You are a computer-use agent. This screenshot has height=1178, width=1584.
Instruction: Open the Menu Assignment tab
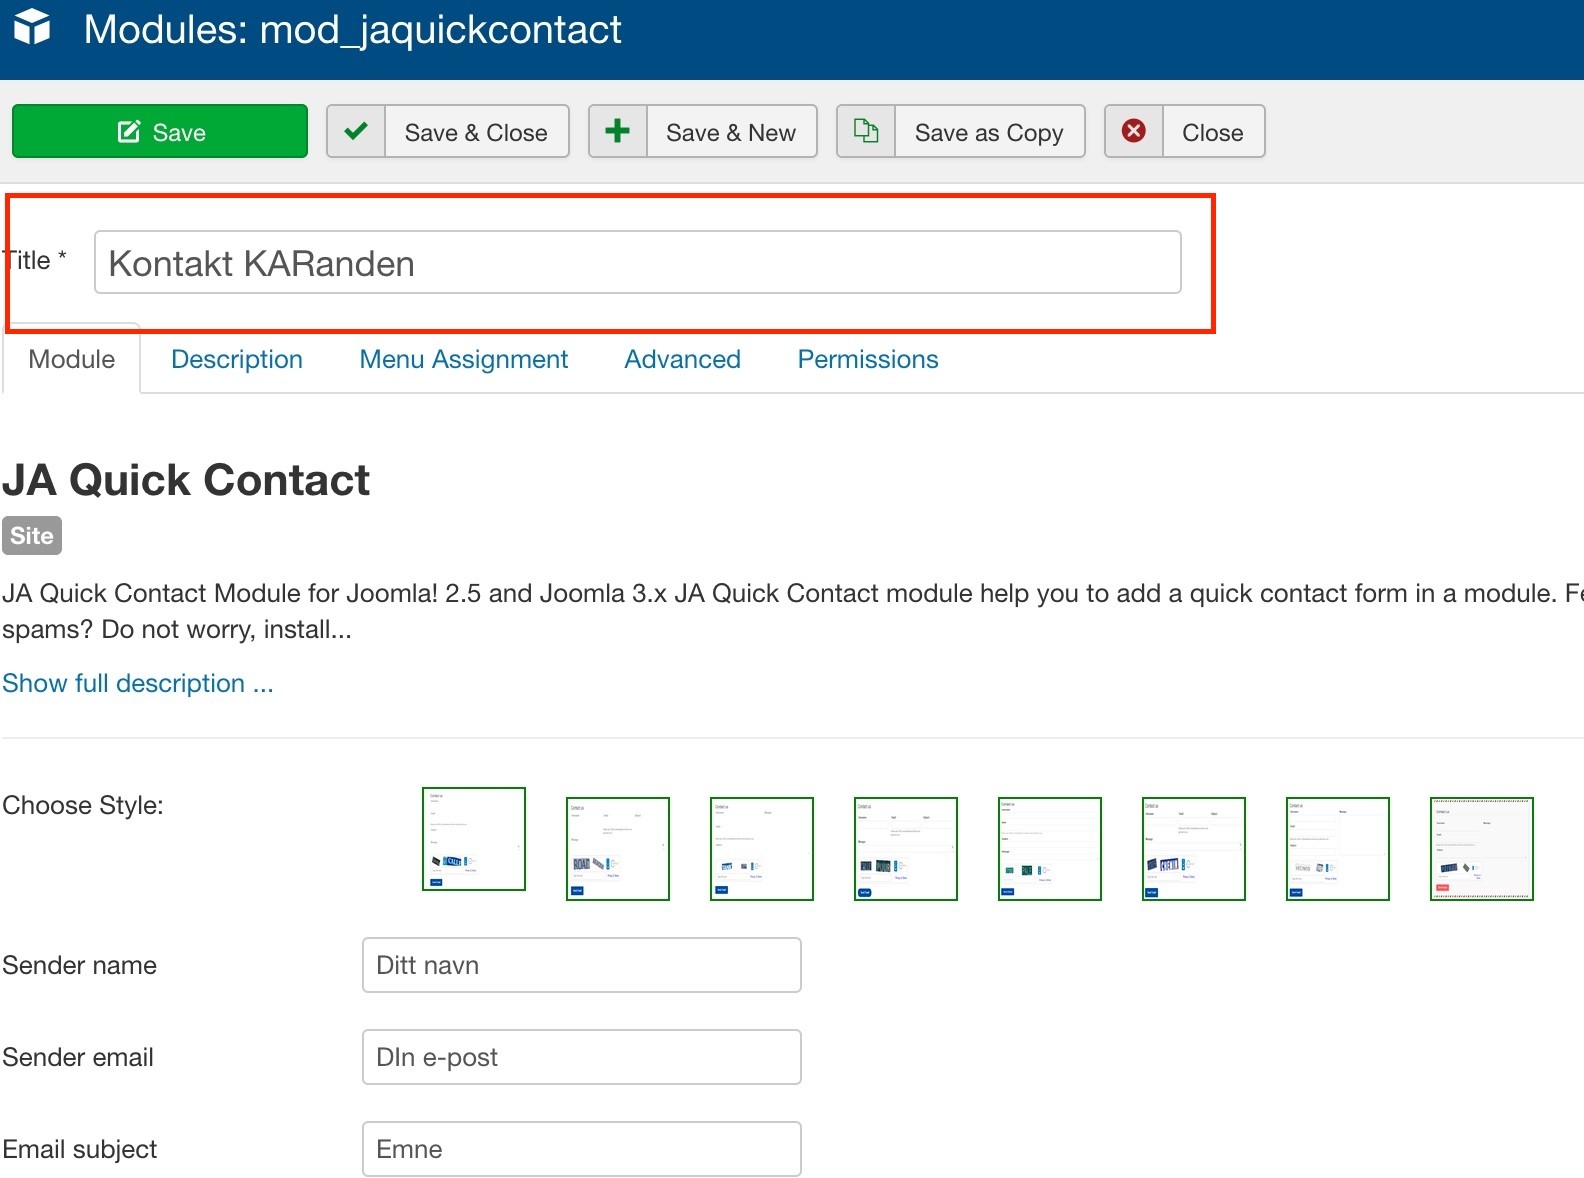pyautogui.click(x=464, y=360)
